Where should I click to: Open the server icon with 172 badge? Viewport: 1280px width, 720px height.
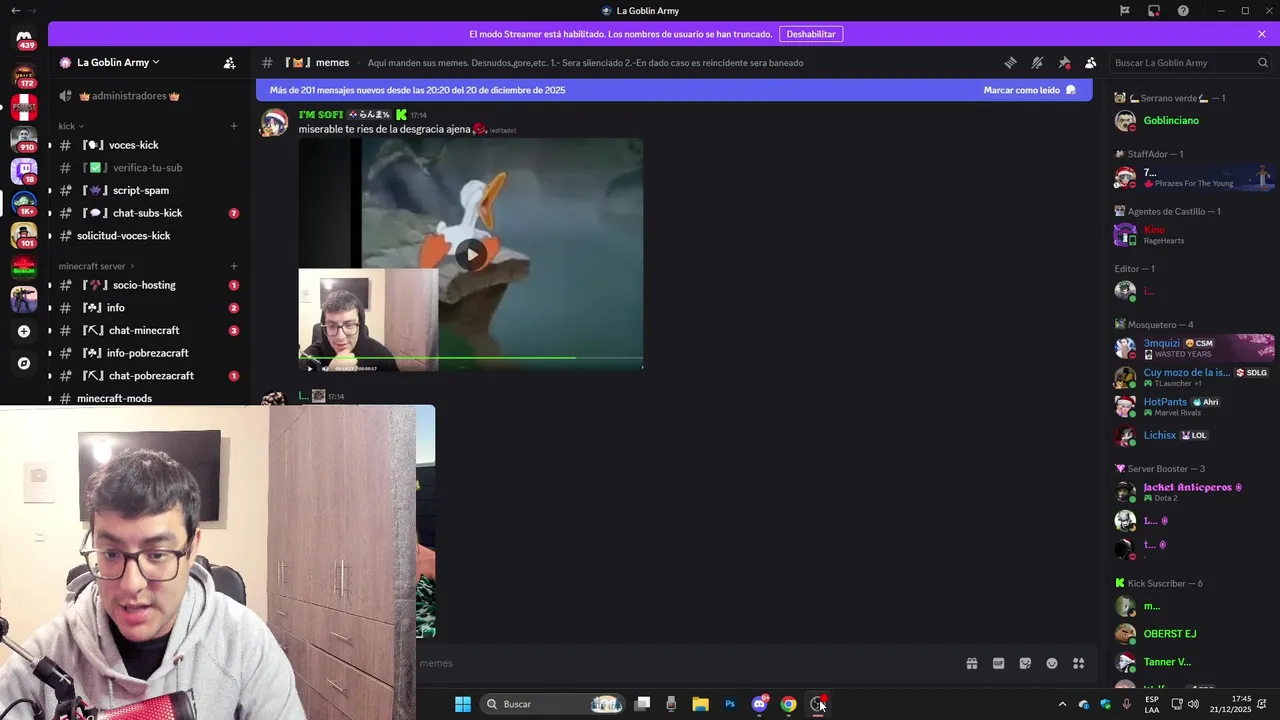coord(24,76)
